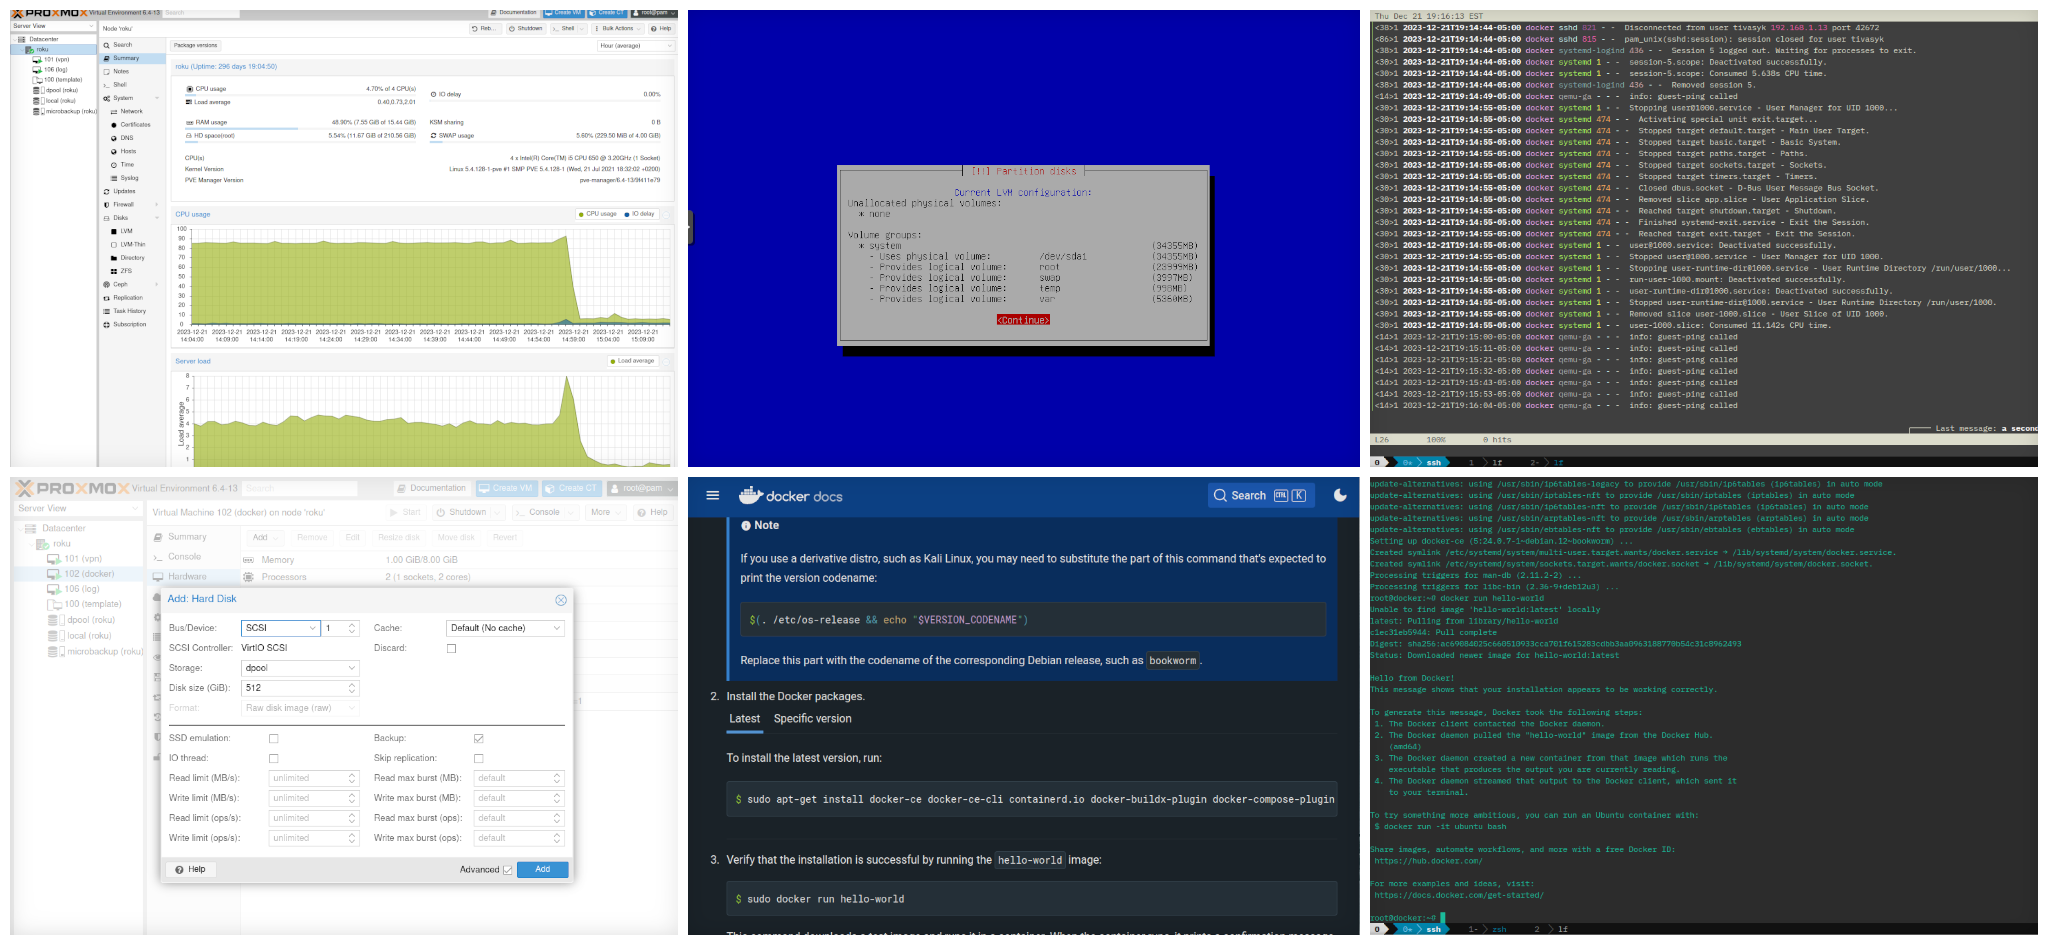The height and width of the screenshot is (945, 2048).
Task: Click the Start button in VM 102 toolbar
Action: point(405,512)
